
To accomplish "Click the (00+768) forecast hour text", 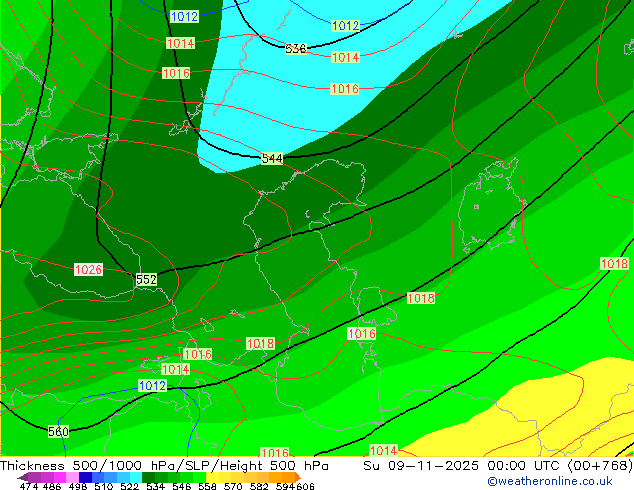I will pos(600,466).
